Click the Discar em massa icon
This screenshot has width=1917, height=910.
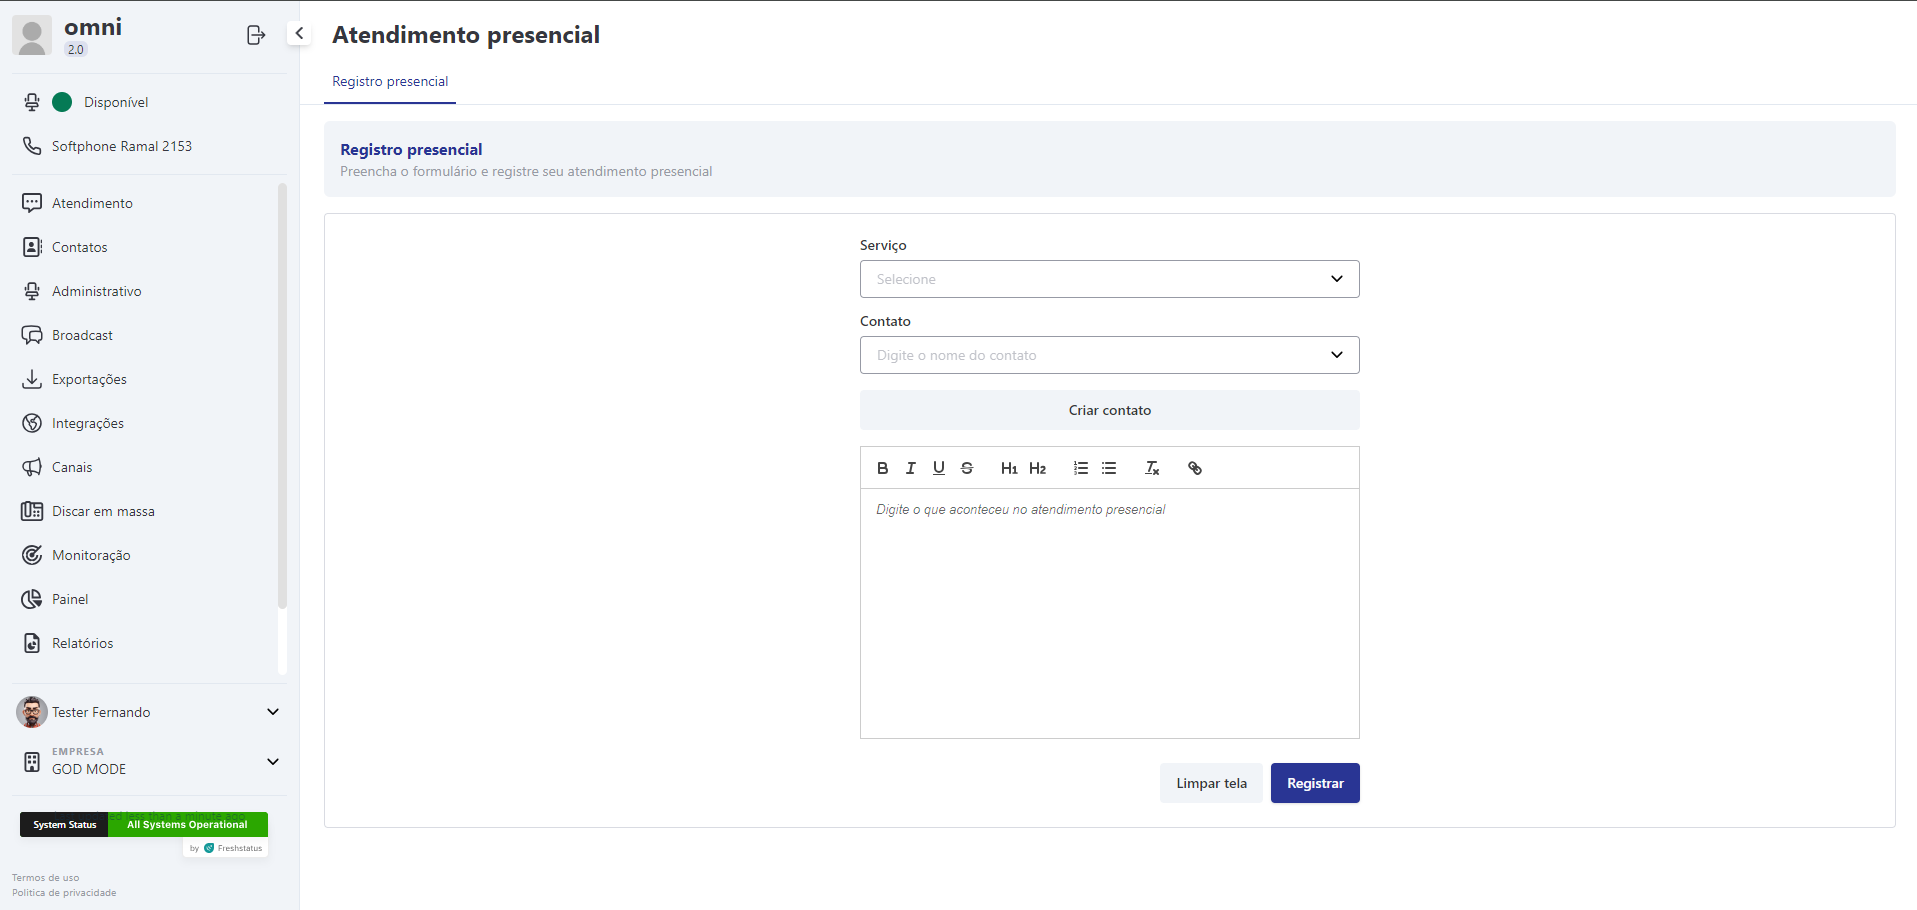coord(32,511)
